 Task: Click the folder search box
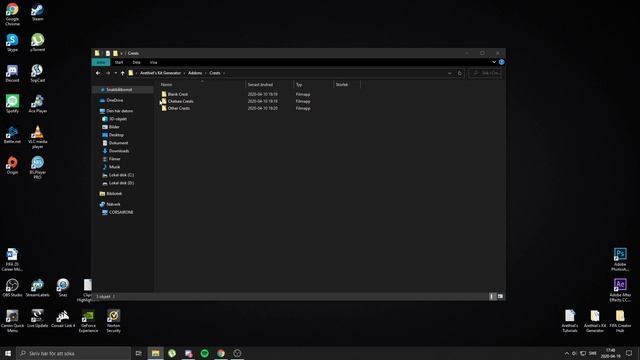[x=485, y=73]
